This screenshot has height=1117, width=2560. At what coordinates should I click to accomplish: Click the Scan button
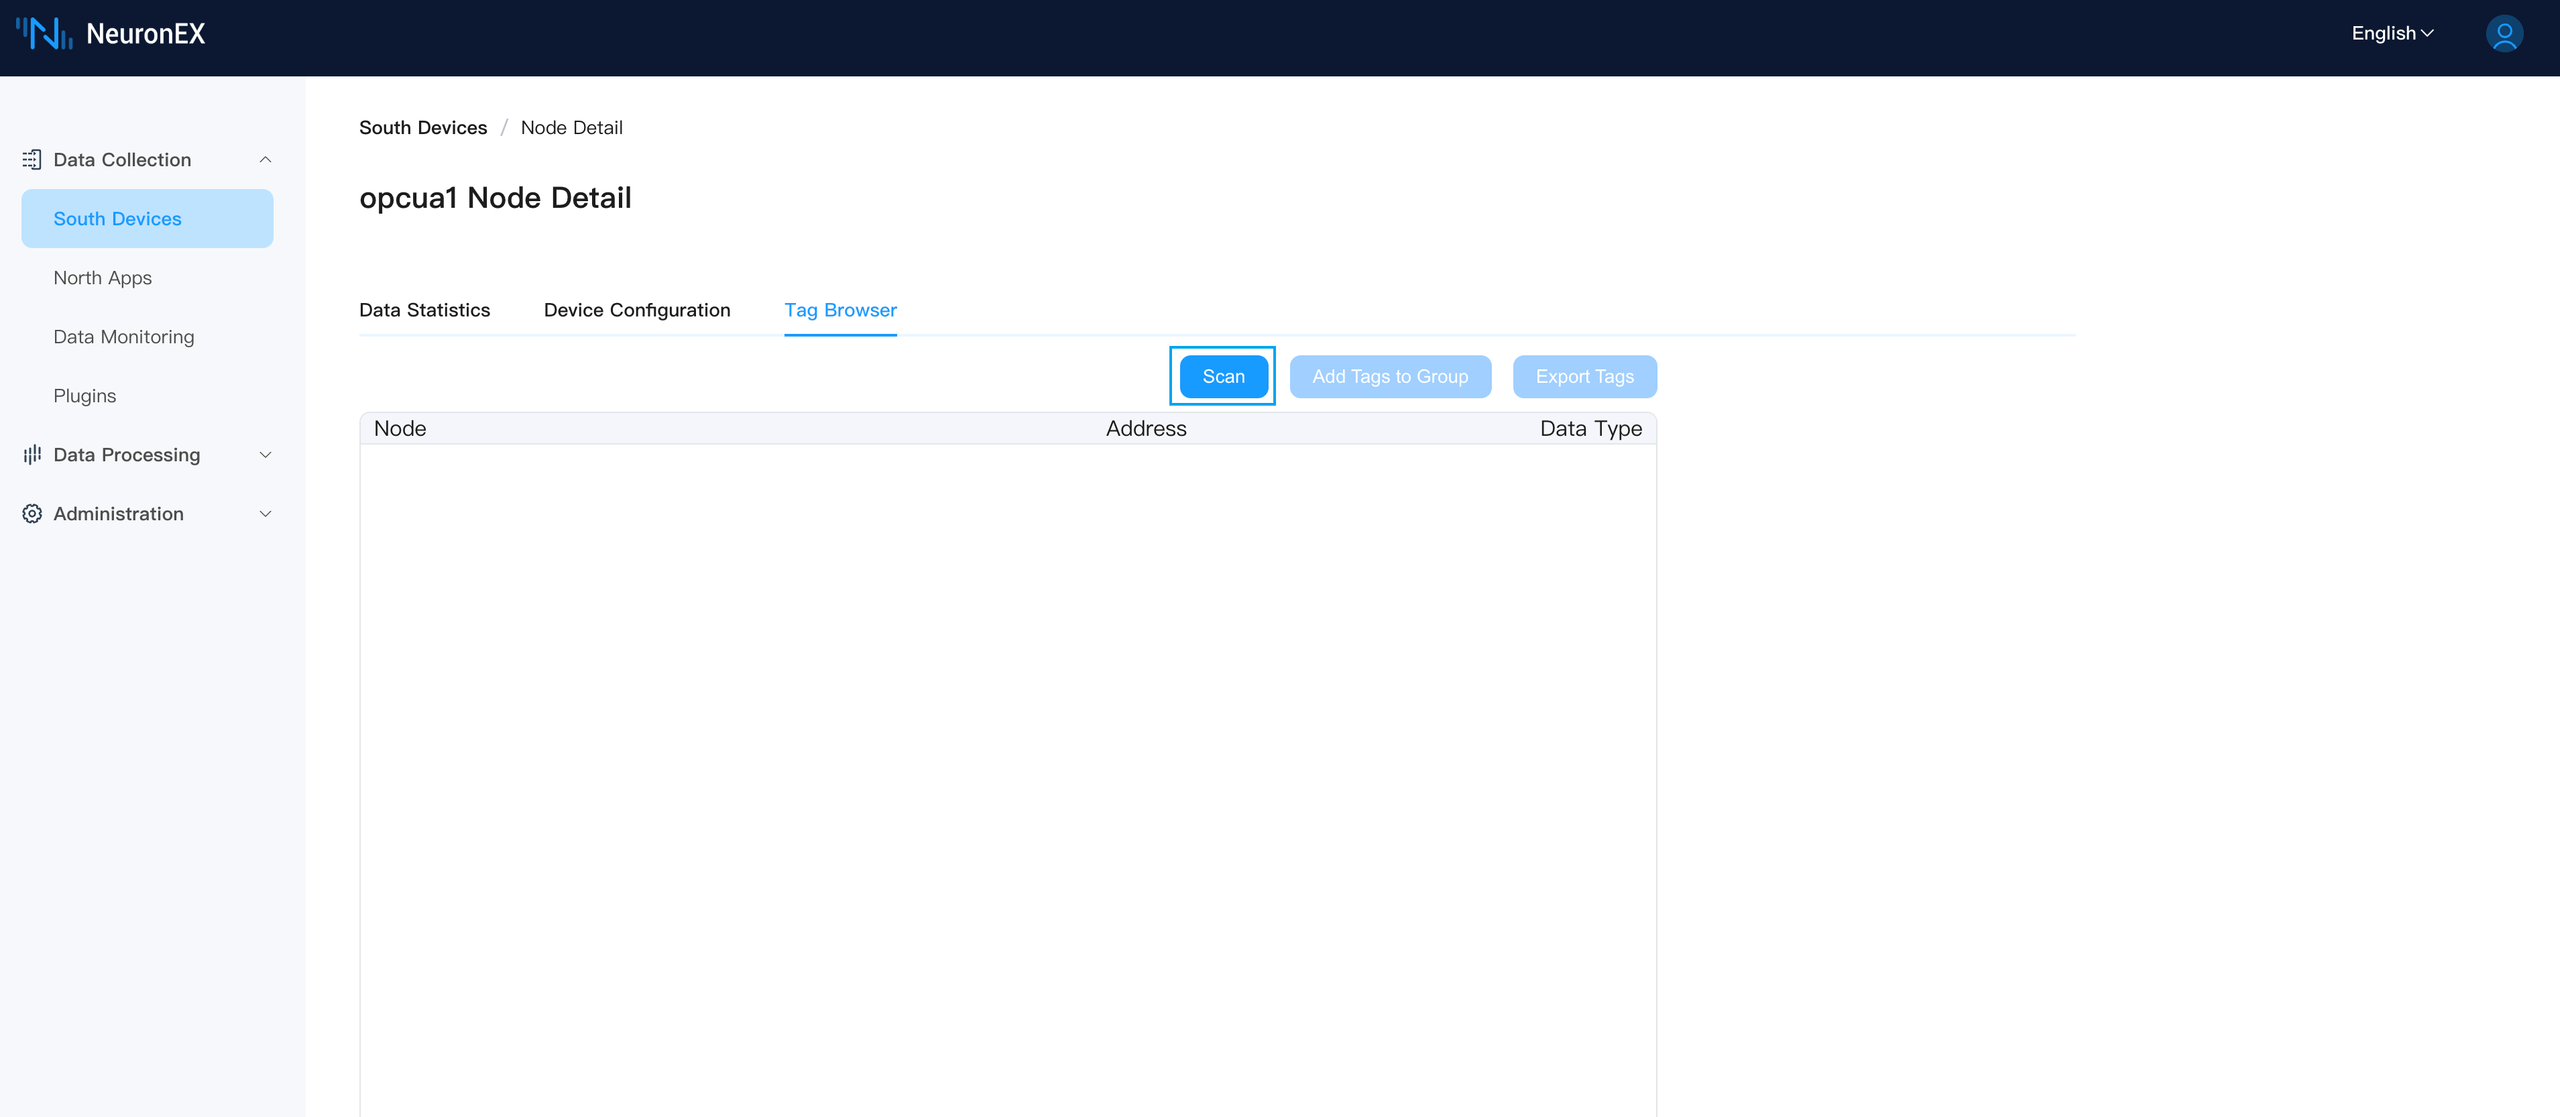(1223, 376)
